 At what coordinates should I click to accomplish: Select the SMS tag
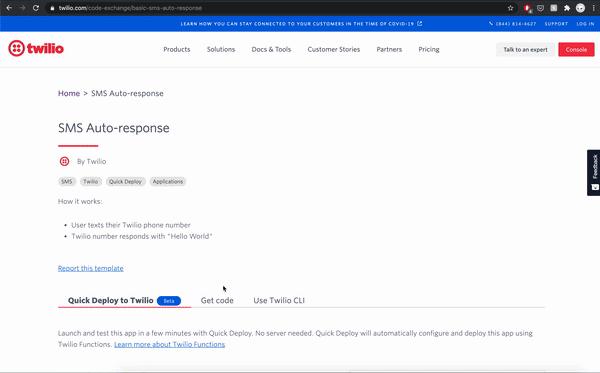click(67, 182)
